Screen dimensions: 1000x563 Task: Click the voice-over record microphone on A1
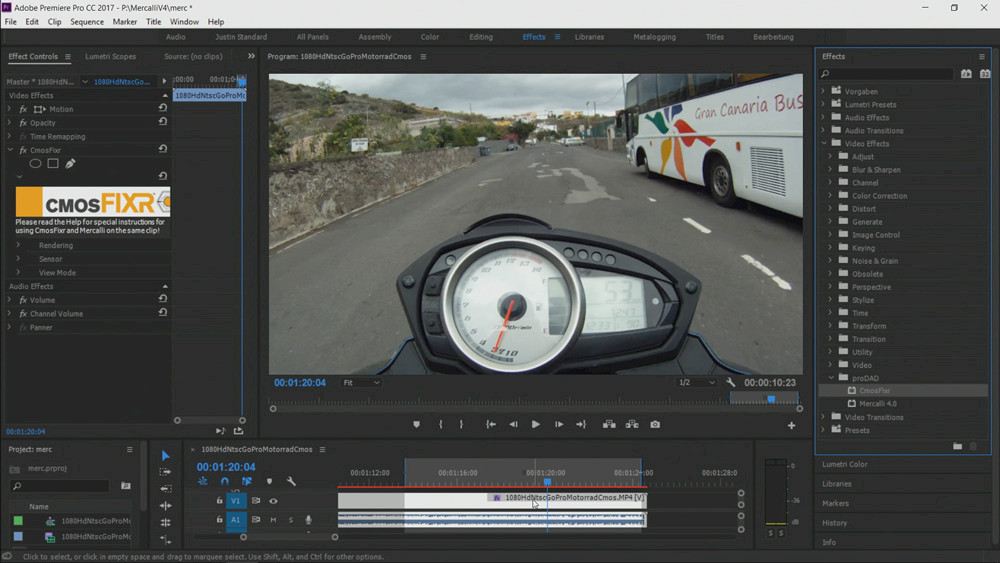(308, 520)
